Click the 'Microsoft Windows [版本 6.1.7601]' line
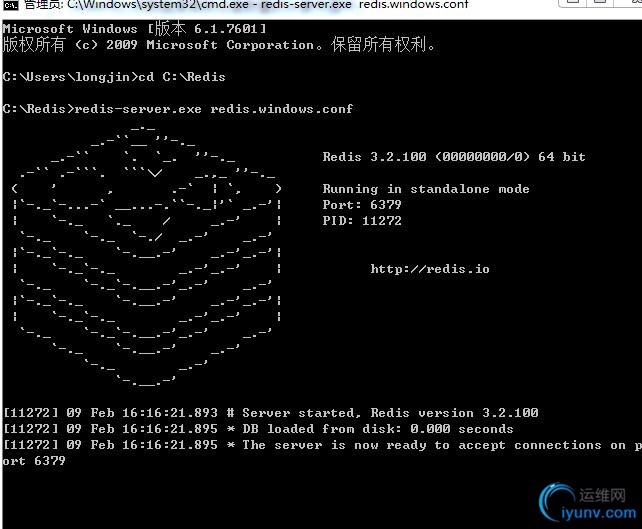Screen dimensions: 642x529 135,29
